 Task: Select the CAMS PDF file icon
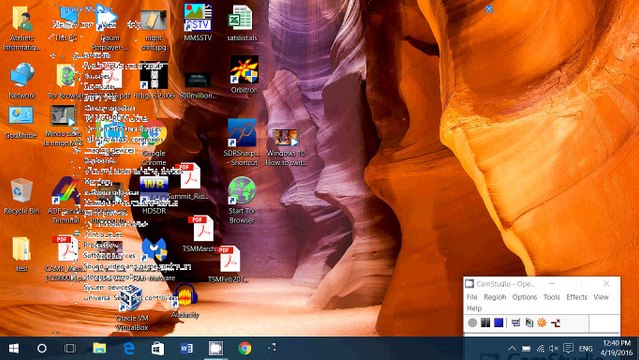click(x=65, y=258)
